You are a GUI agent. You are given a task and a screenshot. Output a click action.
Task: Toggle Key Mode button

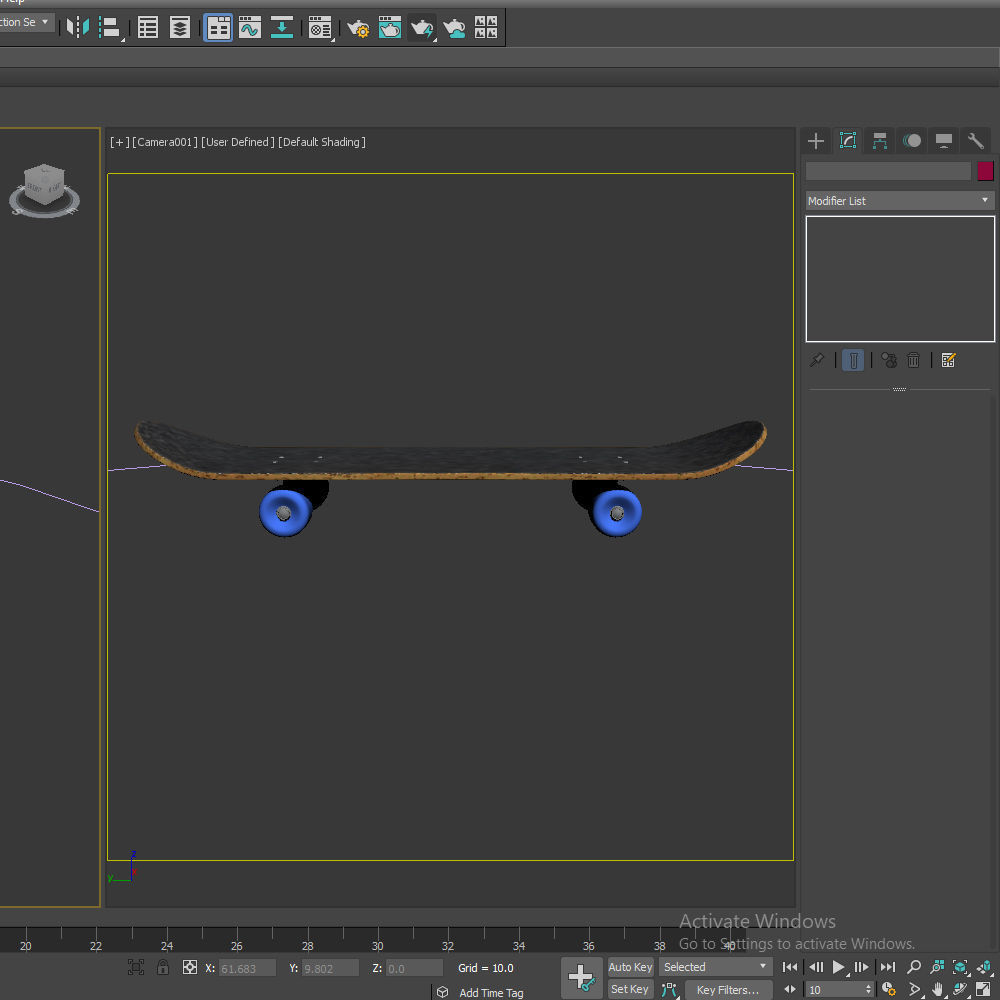(790, 990)
